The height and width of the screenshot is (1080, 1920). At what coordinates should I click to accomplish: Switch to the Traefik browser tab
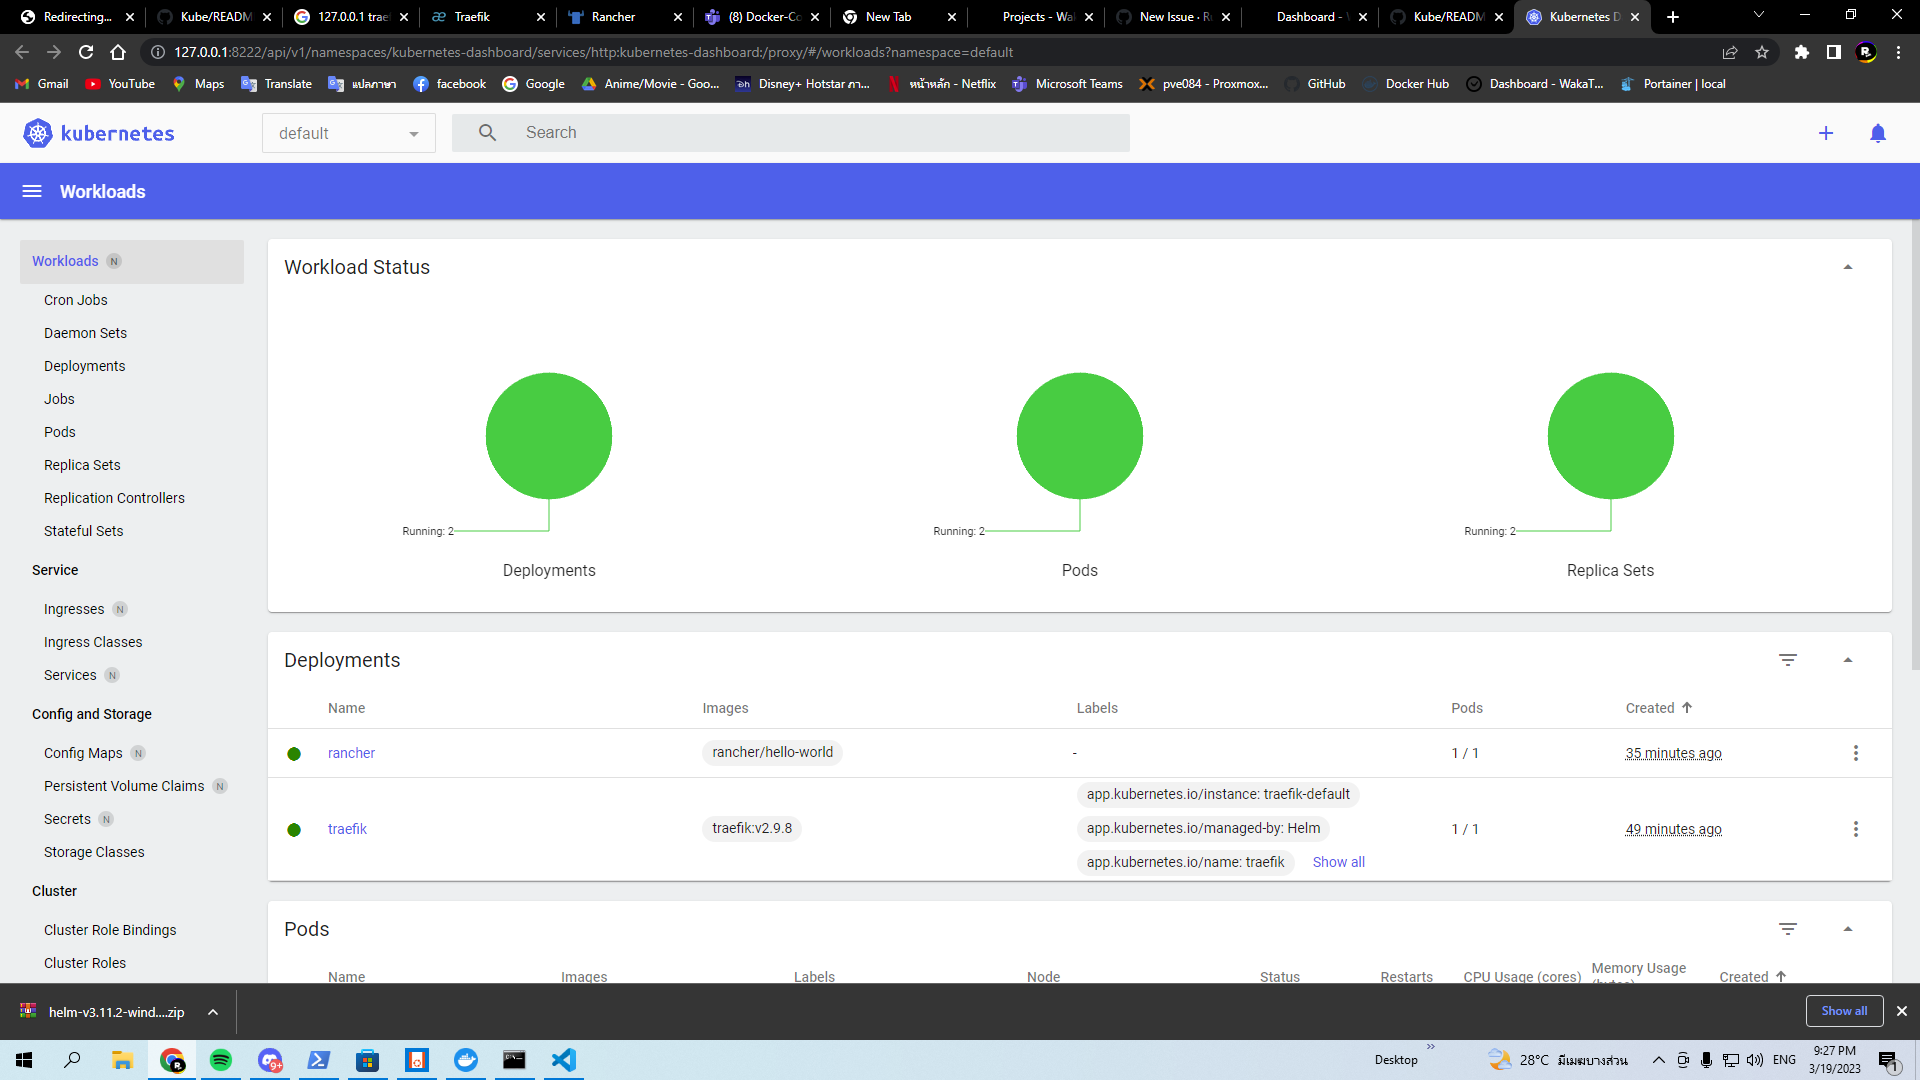pos(487,17)
